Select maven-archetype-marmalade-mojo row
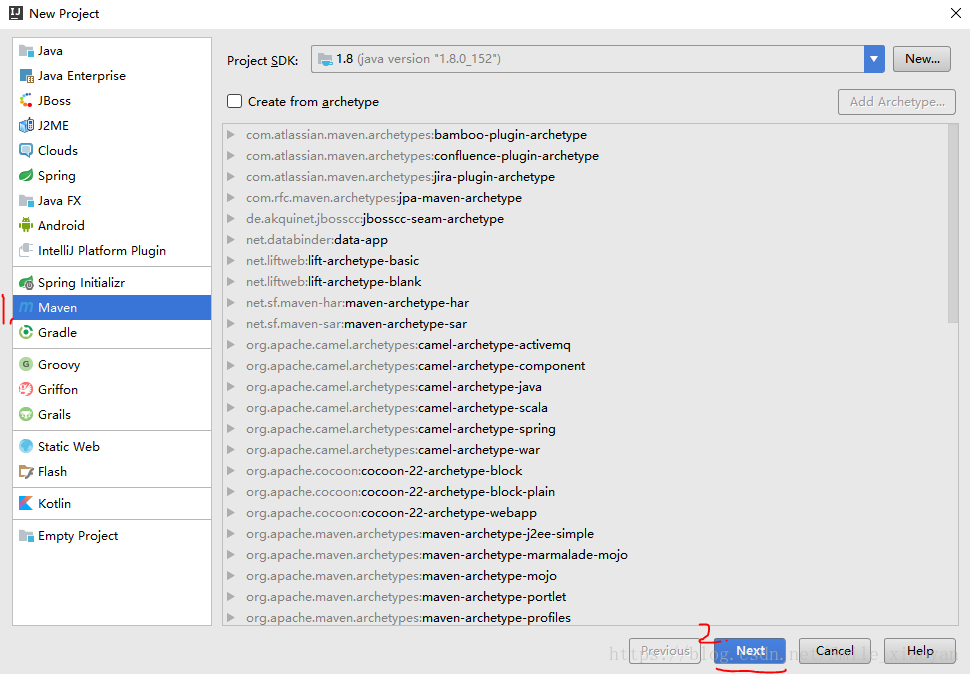 pyautogui.click(x=585, y=555)
